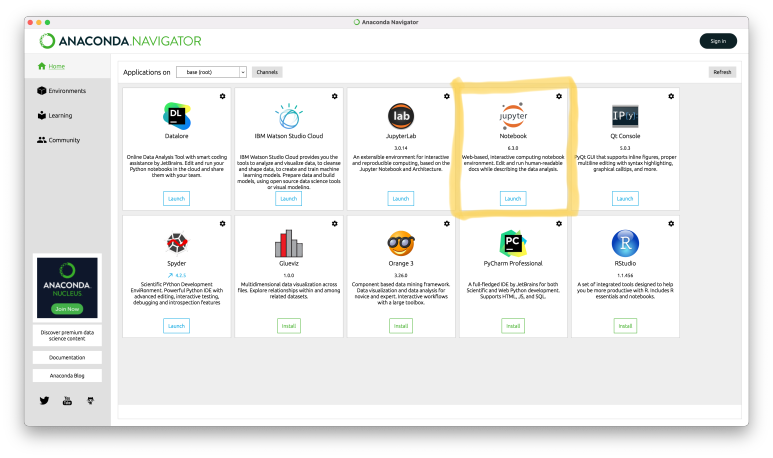This screenshot has height=458, width=773.
Task: Open RStudio card settings gear
Action: (x=671, y=223)
